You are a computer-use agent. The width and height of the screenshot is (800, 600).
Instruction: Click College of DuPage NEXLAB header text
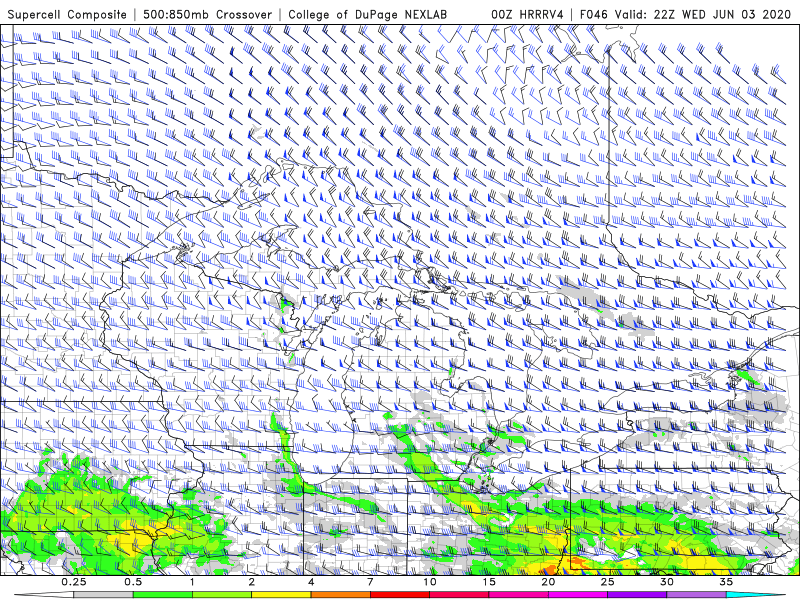(x=367, y=14)
